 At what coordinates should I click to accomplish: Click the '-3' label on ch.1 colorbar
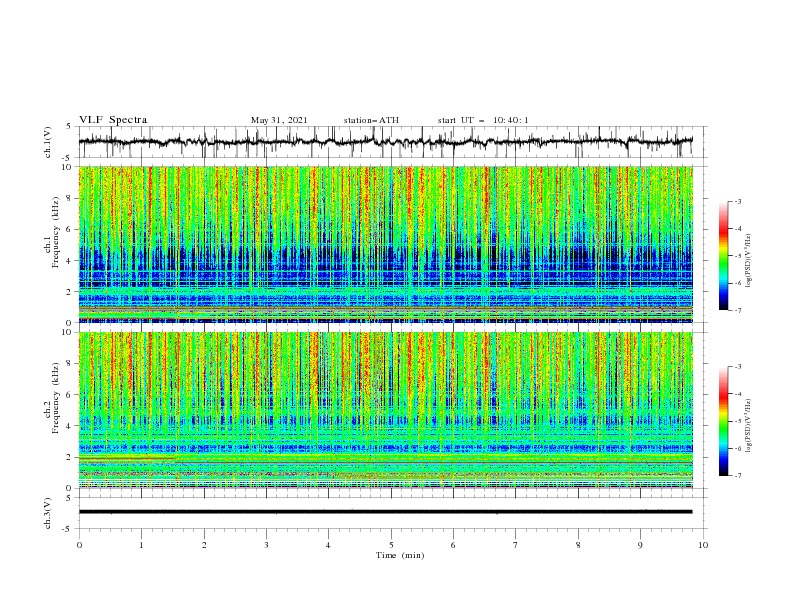(x=737, y=201)
